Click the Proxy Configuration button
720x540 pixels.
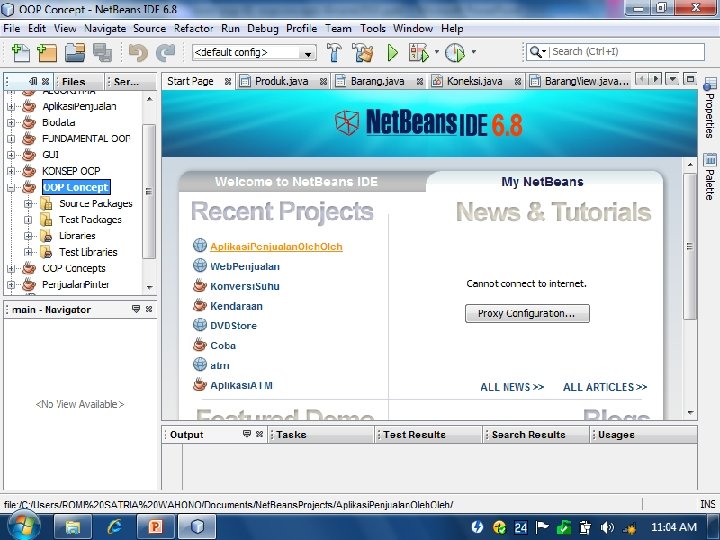point(527,314)
